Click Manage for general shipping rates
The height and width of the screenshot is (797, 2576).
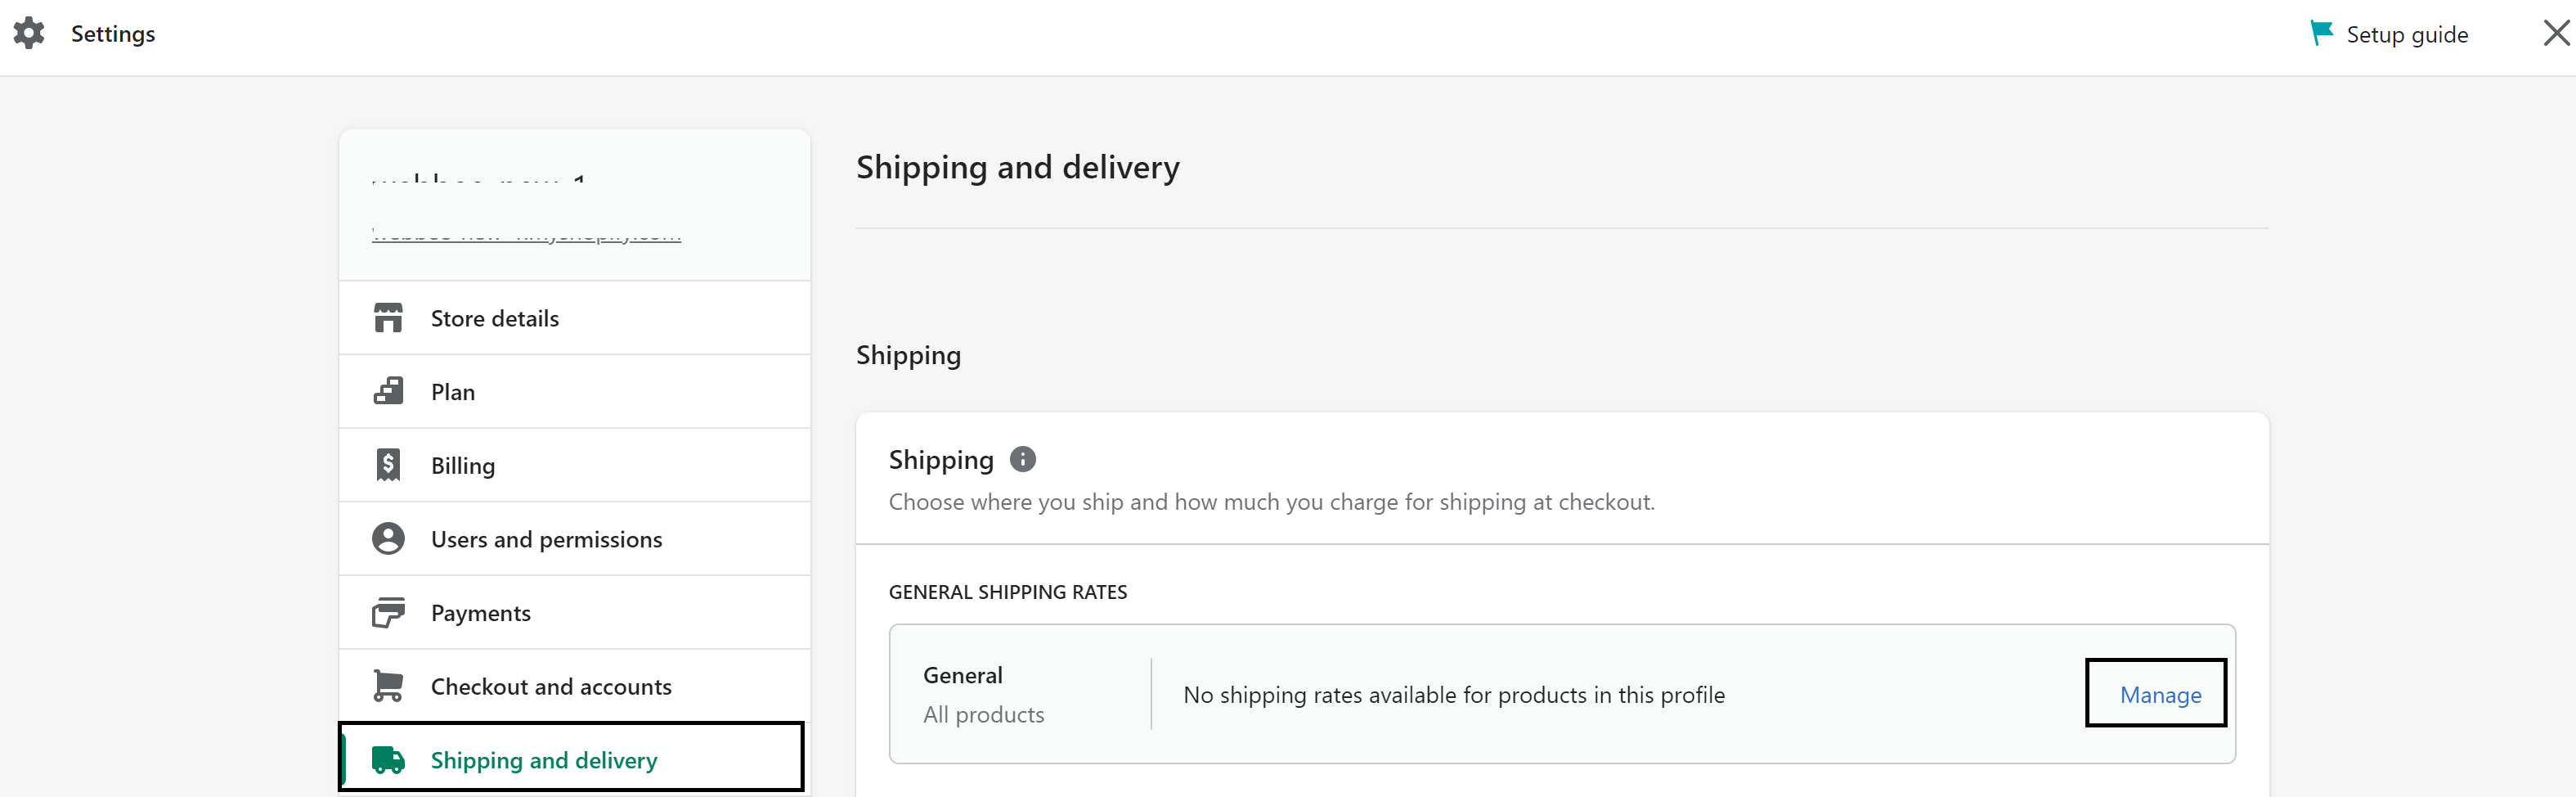tap(2159, 695)
